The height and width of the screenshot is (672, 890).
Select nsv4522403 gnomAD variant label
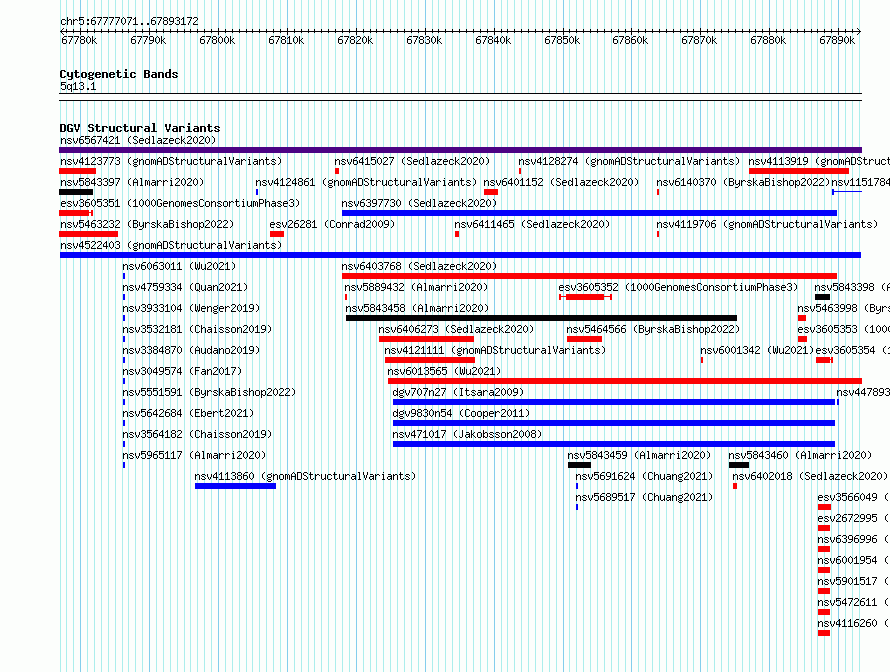[171, 245]
